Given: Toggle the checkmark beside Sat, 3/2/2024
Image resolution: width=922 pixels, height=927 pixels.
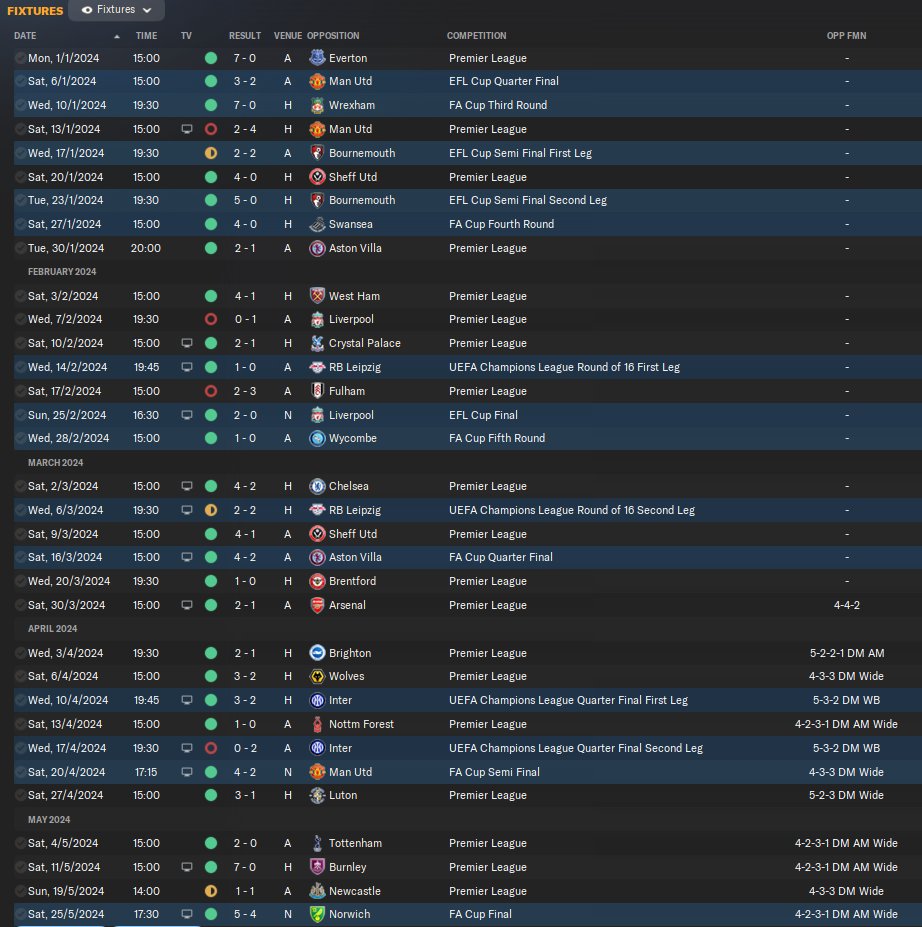Looking at the screenshot, I should (21, 296).
